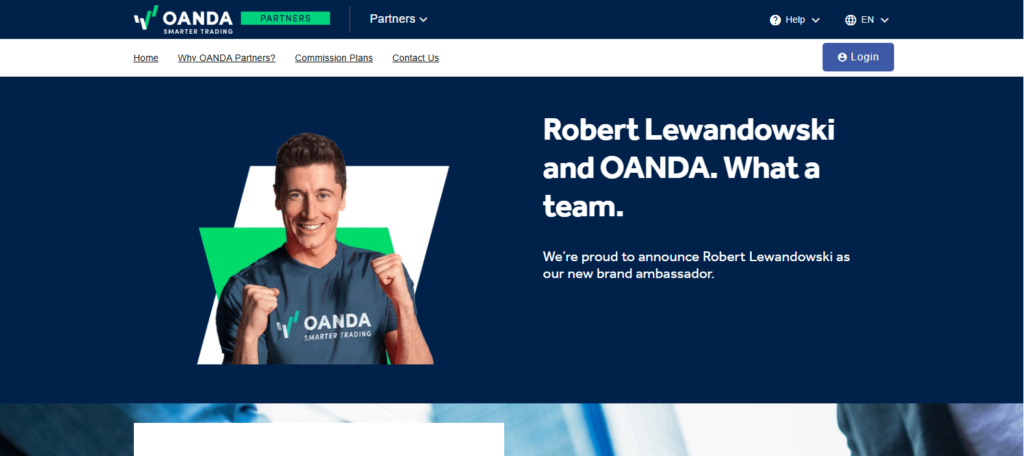Click the green PARTNERS badge
The image size is (1024, 456).
[285, 18]
